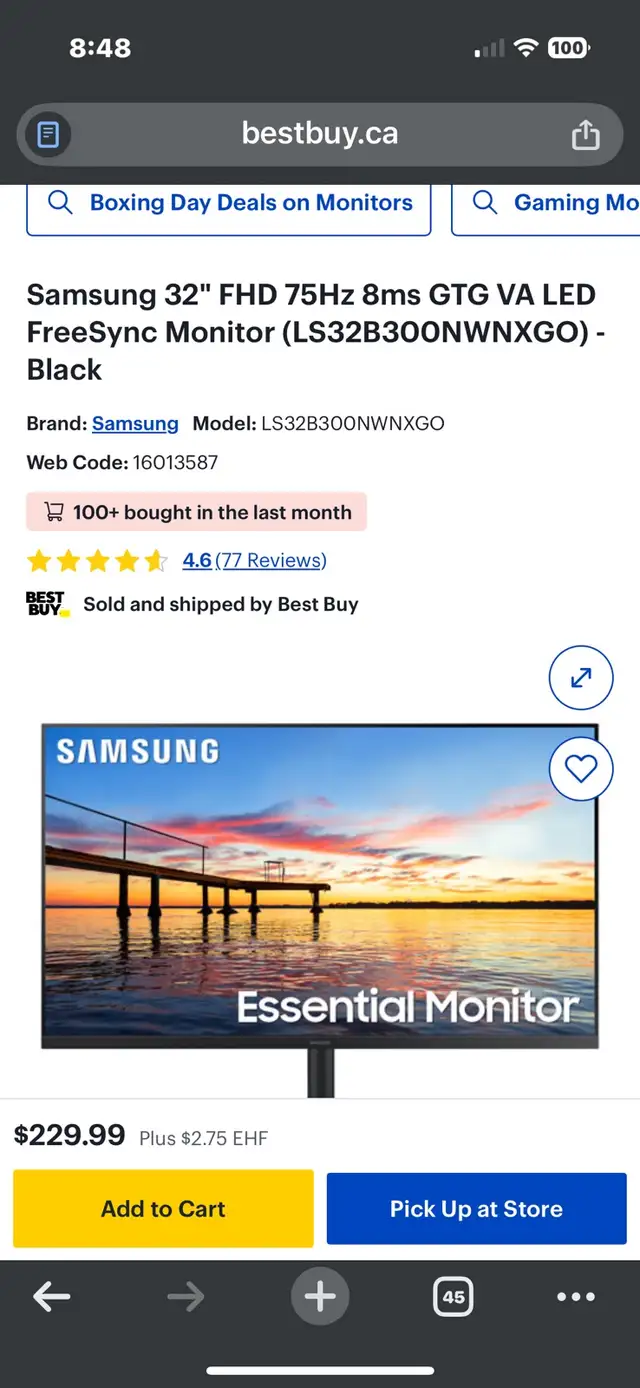Tap the new tab plus button
The width and height of the screenshot is (640, 1388).
tap(320, 1296)
